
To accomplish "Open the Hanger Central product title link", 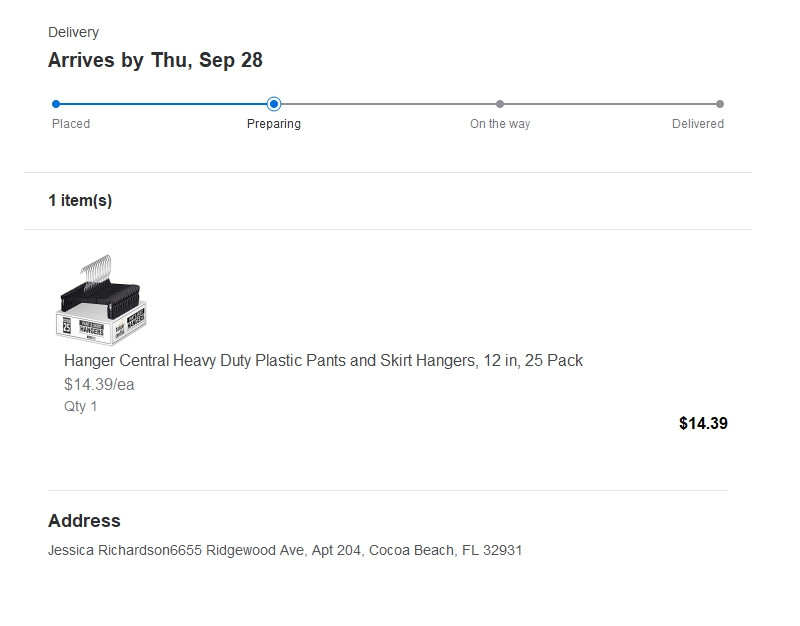I will (323, 360).
